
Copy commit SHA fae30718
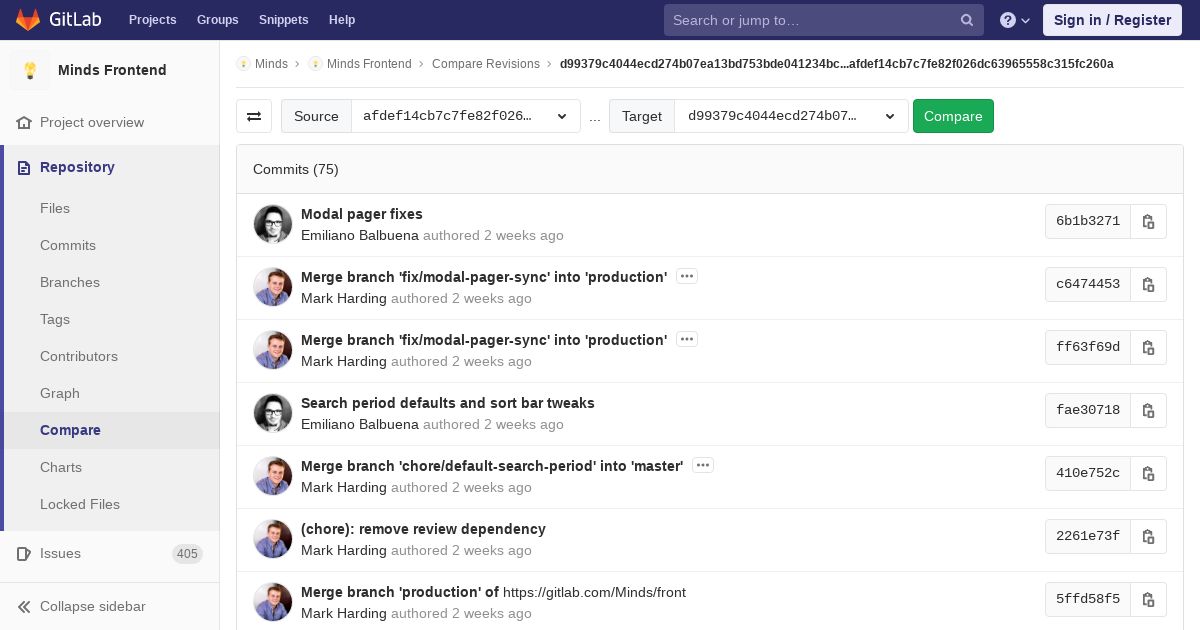(1148, 410)
